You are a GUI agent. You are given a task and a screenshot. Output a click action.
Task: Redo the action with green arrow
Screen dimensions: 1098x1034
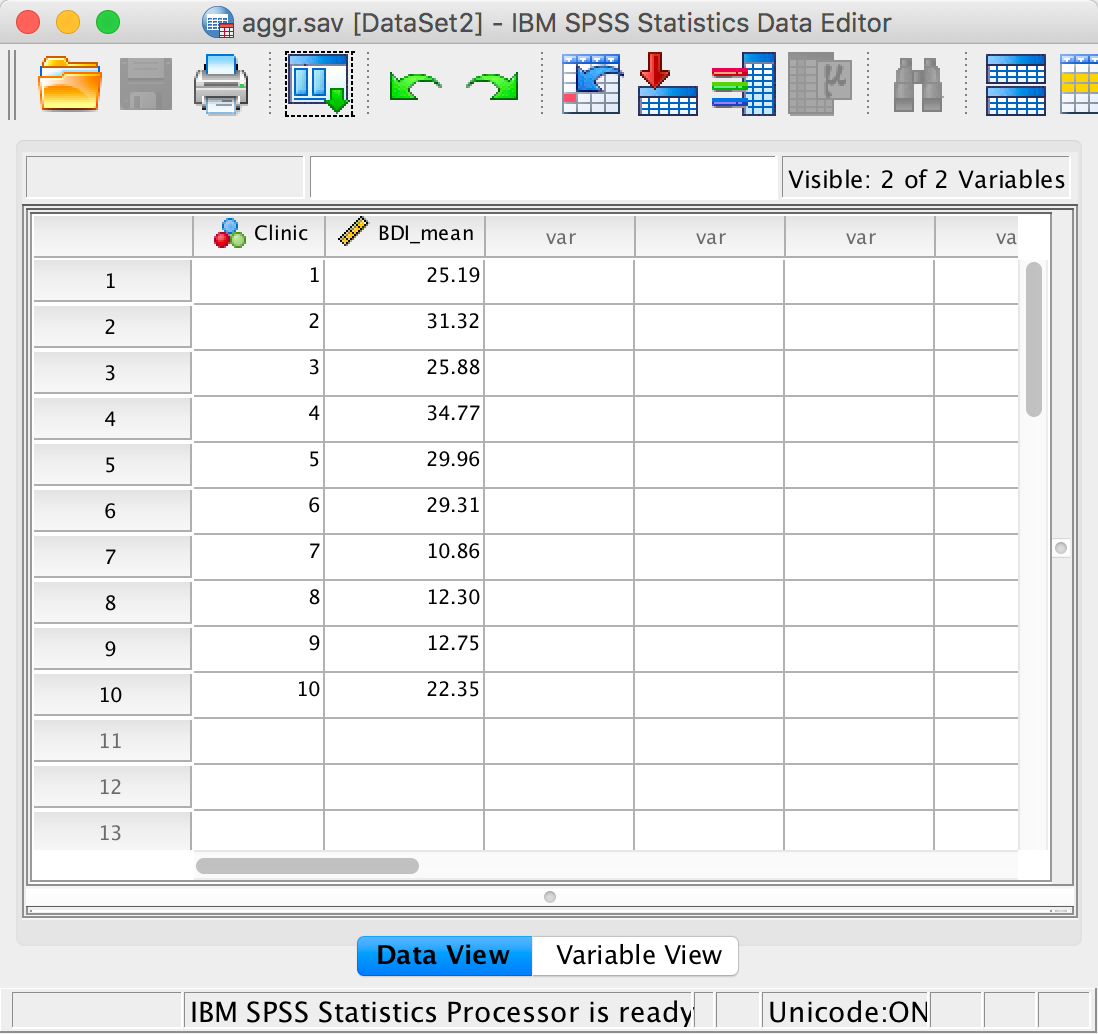pos(492,86)
